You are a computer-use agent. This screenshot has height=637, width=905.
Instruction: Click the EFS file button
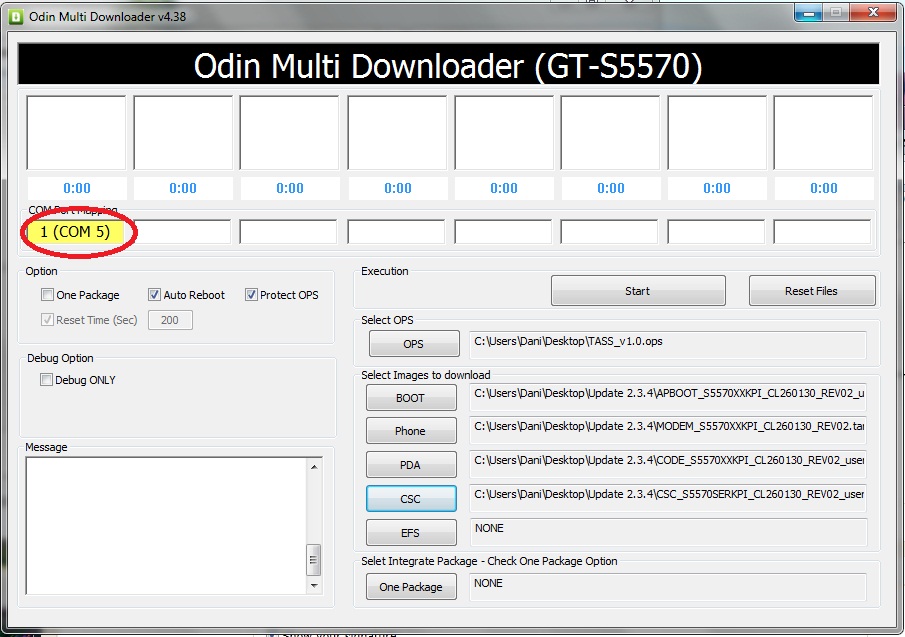410,533
